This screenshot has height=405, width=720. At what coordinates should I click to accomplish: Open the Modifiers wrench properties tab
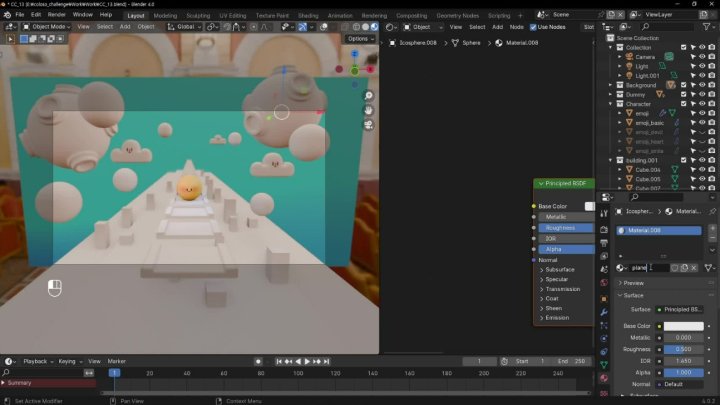click(604, 312)
